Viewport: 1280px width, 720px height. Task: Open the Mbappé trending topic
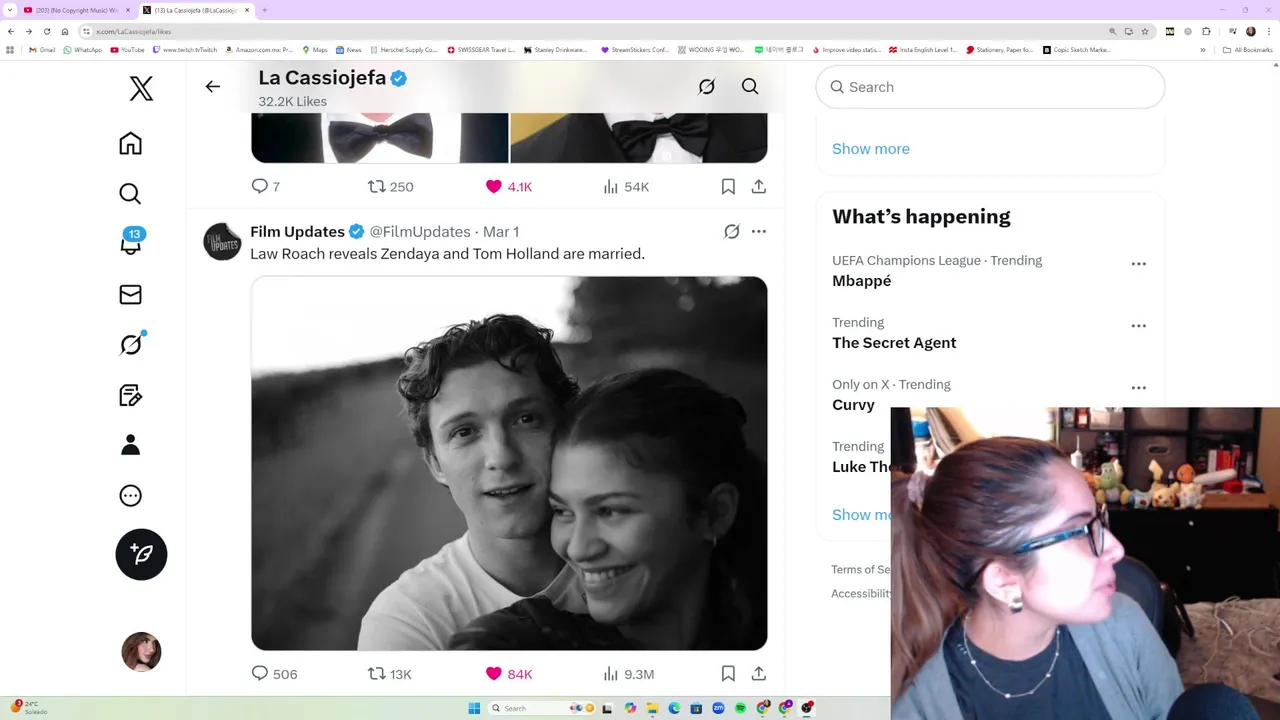click(x=862, y=281)
